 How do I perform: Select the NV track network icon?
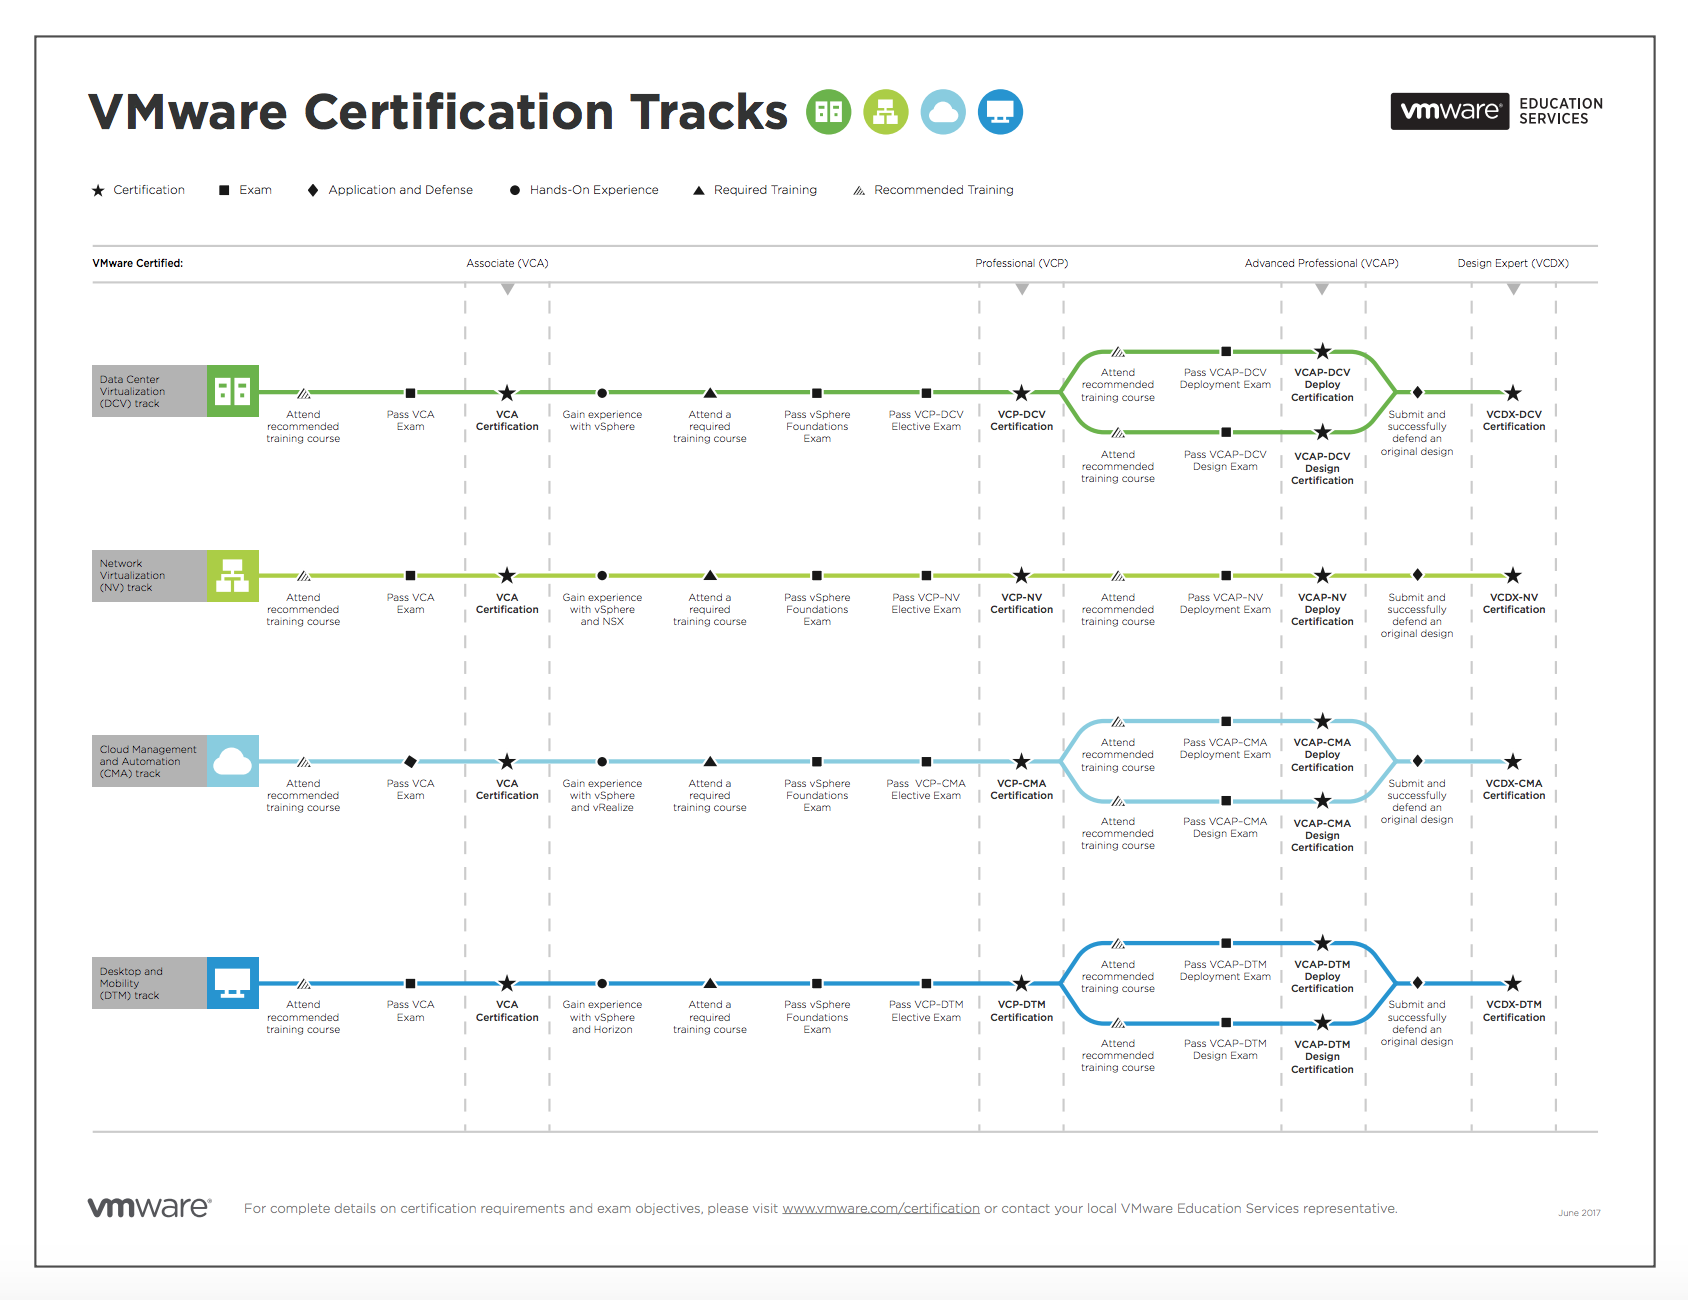pyautogui.click(x=233, y=576)
